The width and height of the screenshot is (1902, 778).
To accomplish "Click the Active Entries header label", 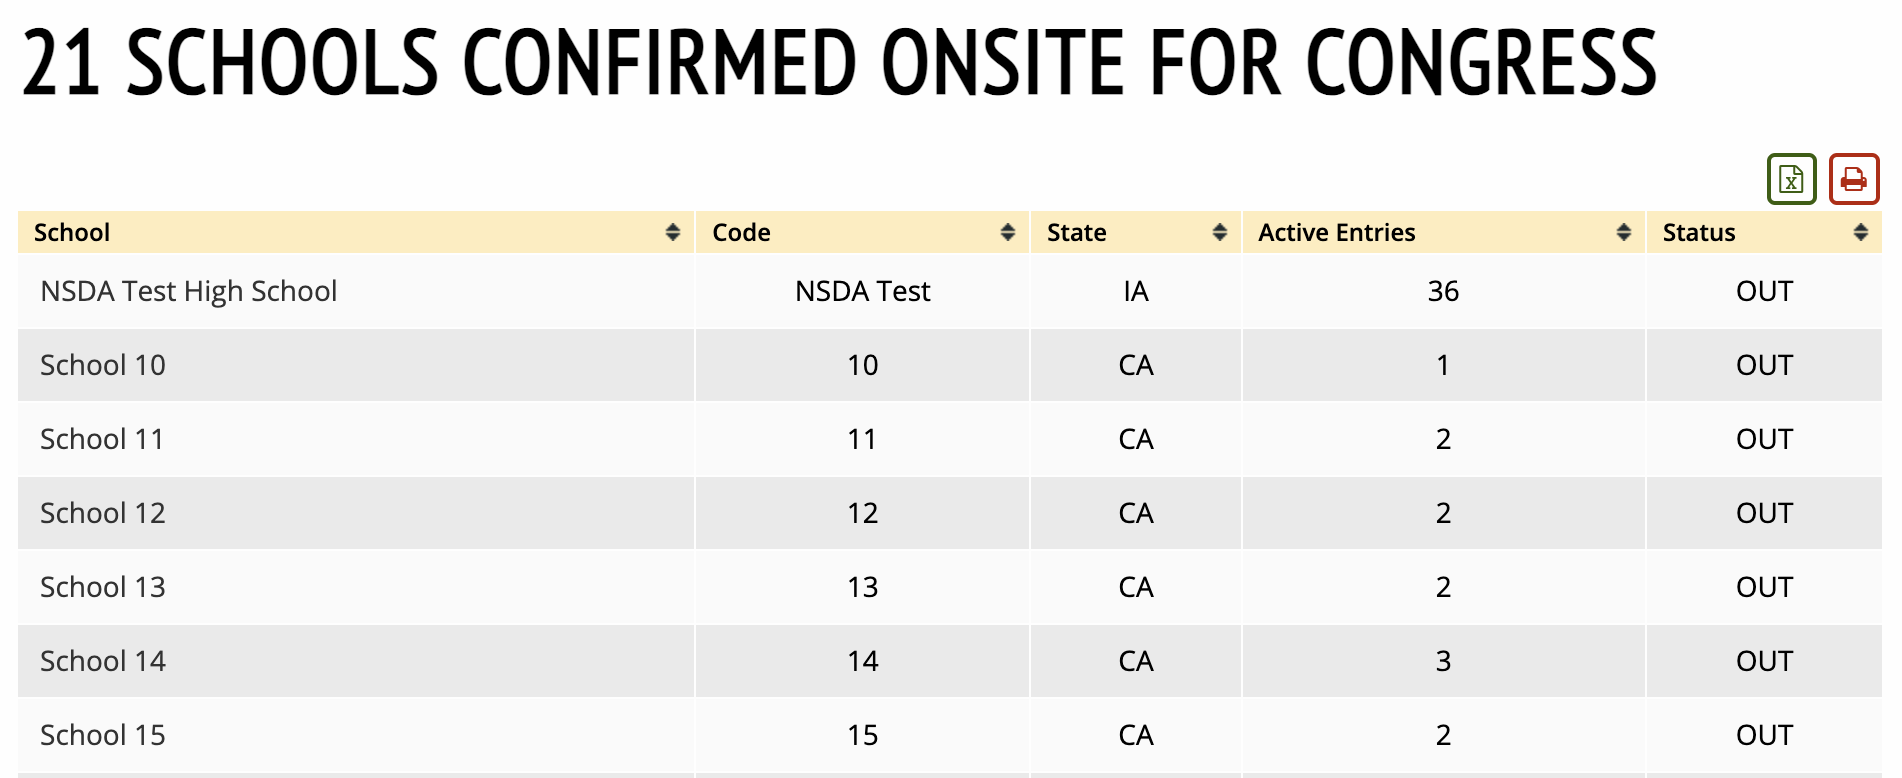I will [1336, 232].
